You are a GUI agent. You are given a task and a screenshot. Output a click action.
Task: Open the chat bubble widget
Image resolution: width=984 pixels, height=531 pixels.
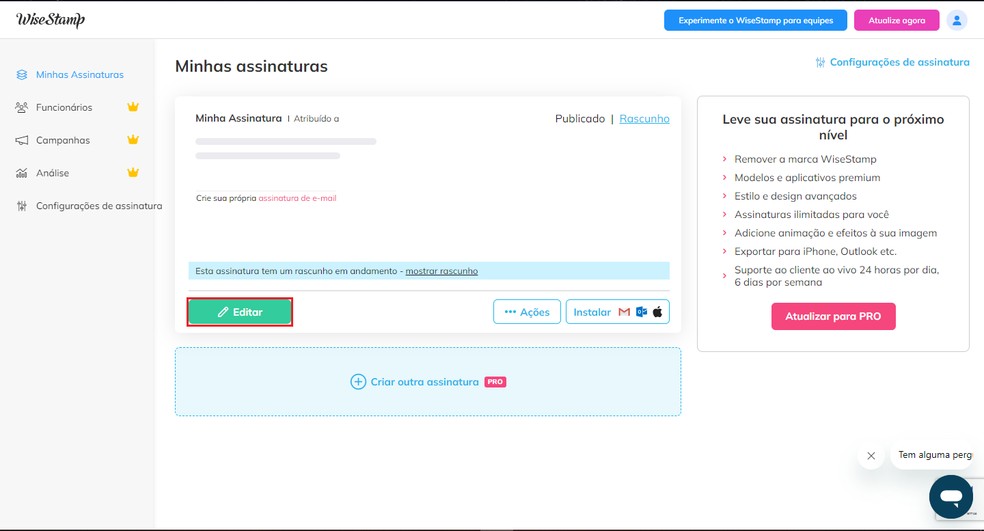click(951, 496)
